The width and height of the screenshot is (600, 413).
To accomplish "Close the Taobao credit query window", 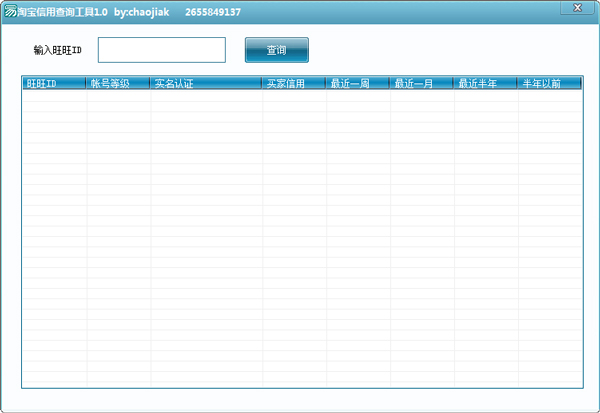I will [x=578, y=8].
